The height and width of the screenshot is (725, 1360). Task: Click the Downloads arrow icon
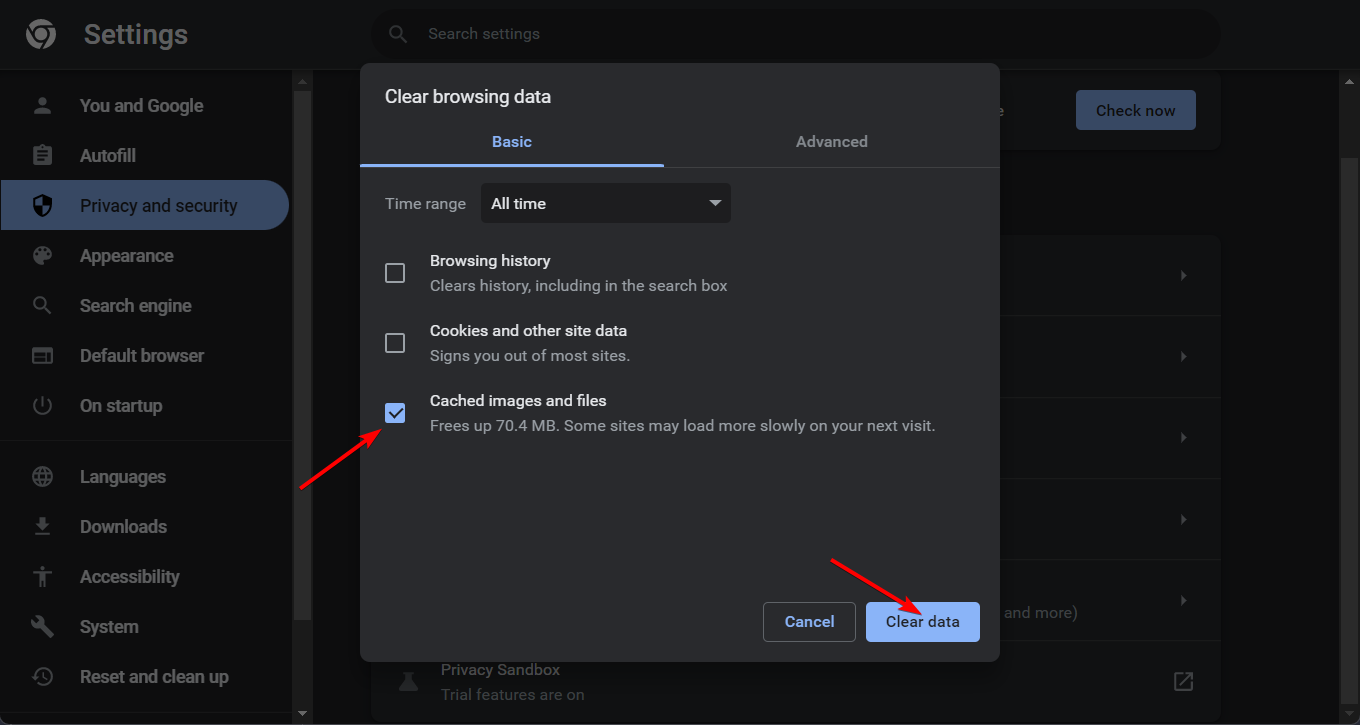pos(42,527)
